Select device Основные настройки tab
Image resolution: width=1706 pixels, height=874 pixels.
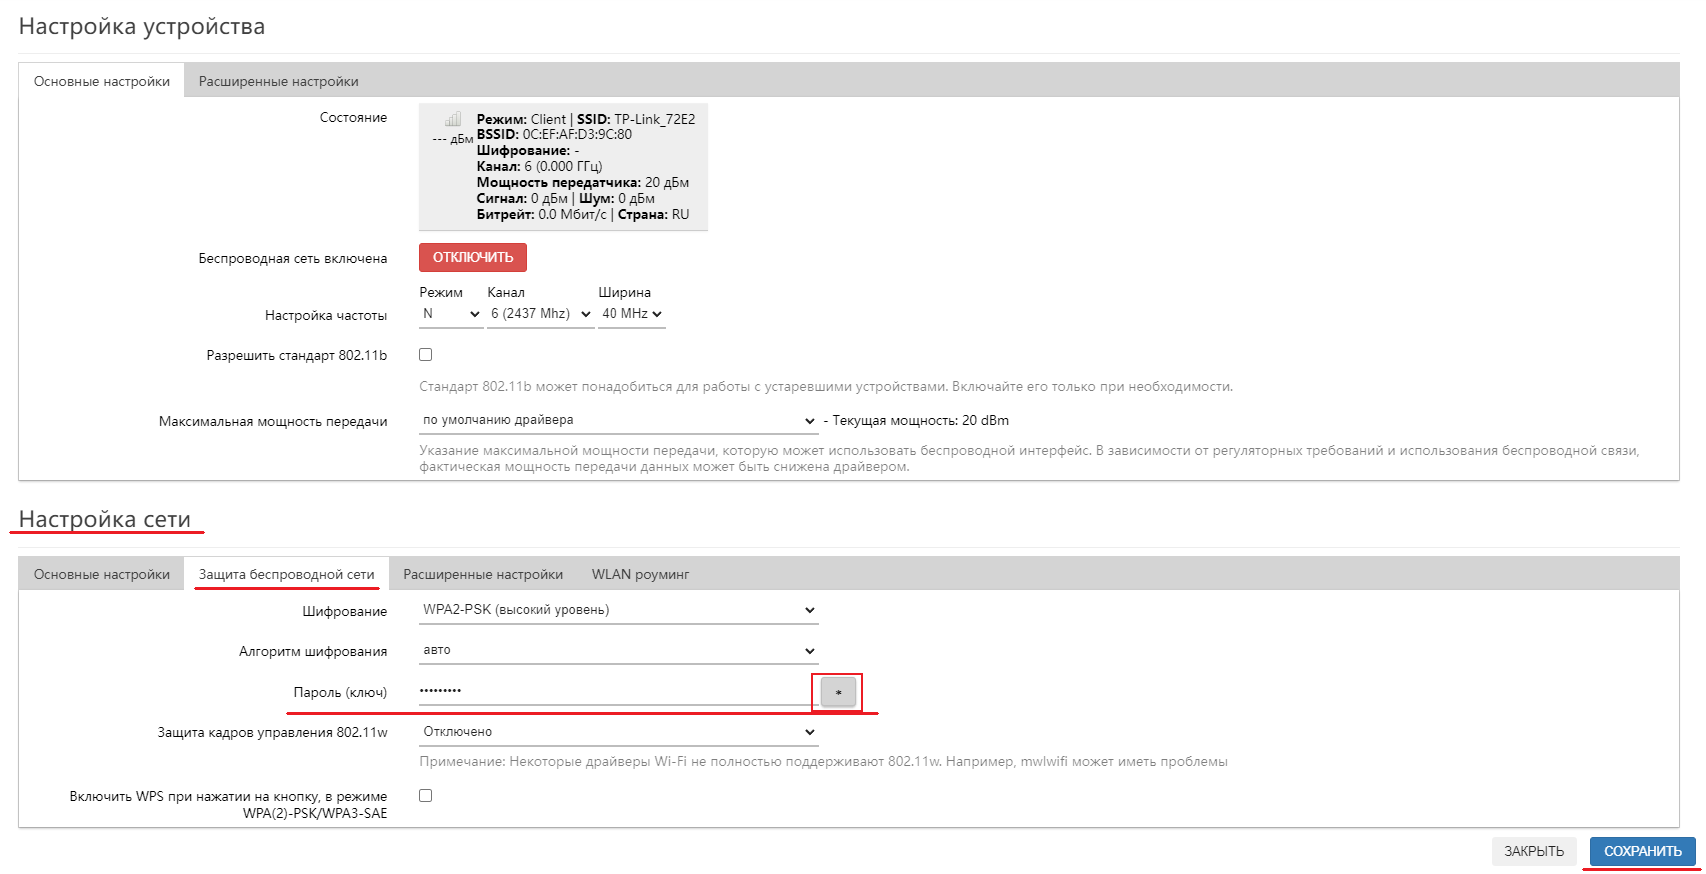pos(102,81)
